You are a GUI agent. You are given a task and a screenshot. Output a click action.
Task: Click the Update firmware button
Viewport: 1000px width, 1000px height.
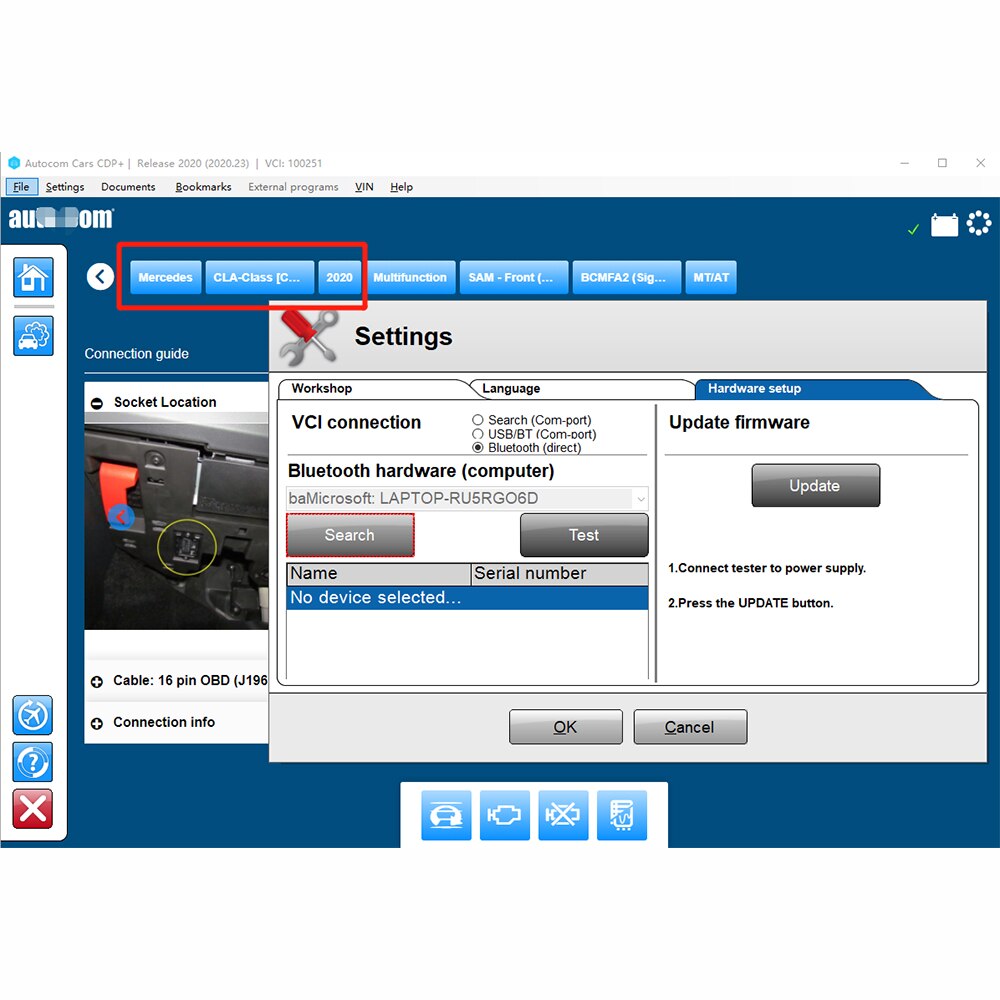pyautogui.click(x=815, y=486)
